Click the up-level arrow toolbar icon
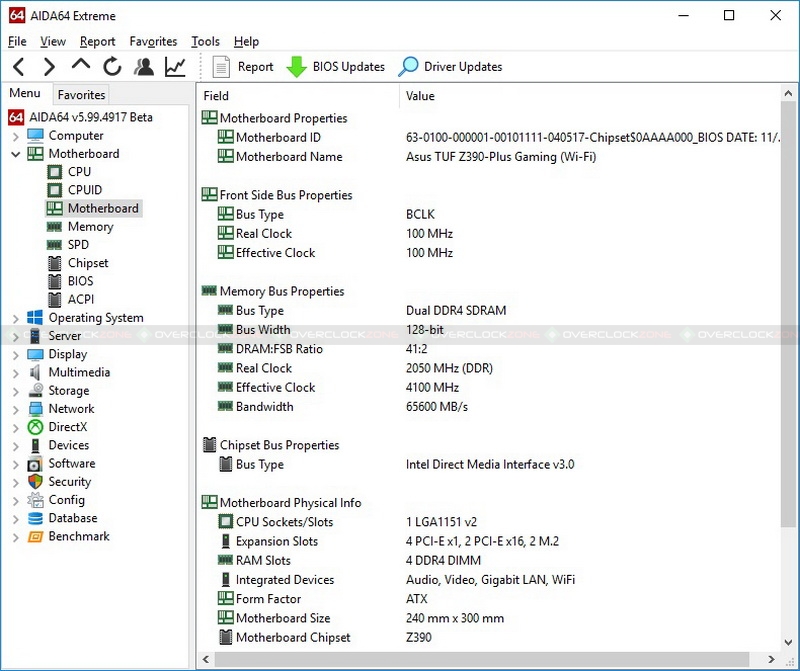Image resolution: width=800 pixels, height=671 pixels. point(81,65)
